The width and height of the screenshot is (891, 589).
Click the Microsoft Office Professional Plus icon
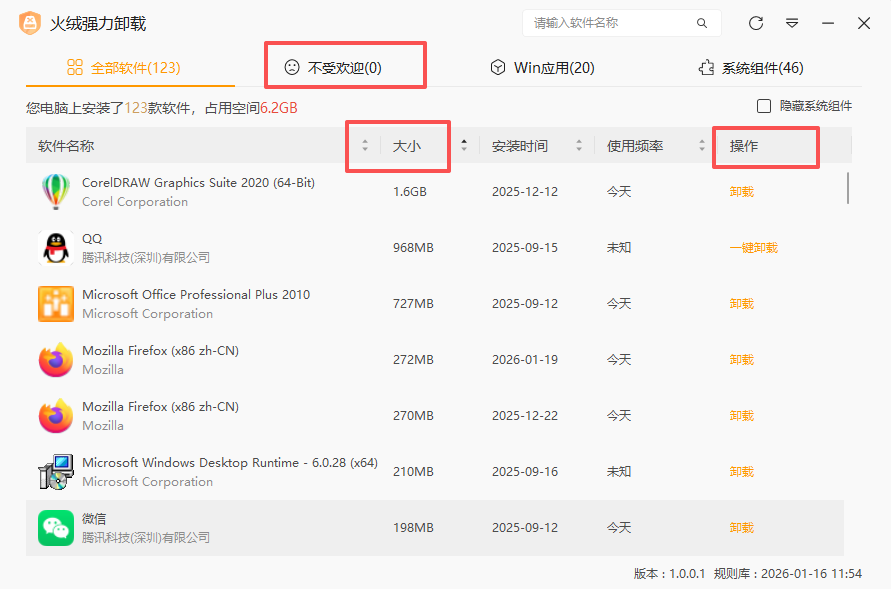(56, 304)
